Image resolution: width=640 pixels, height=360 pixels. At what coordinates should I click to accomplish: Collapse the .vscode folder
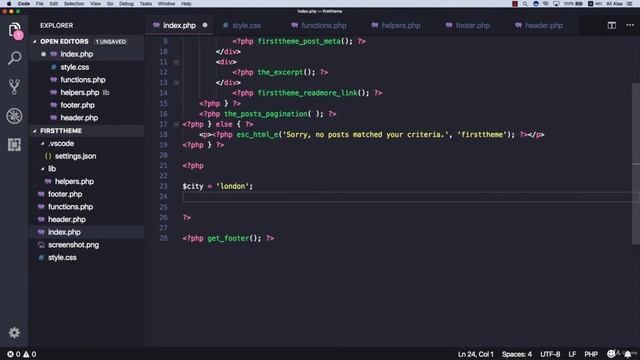42,143
